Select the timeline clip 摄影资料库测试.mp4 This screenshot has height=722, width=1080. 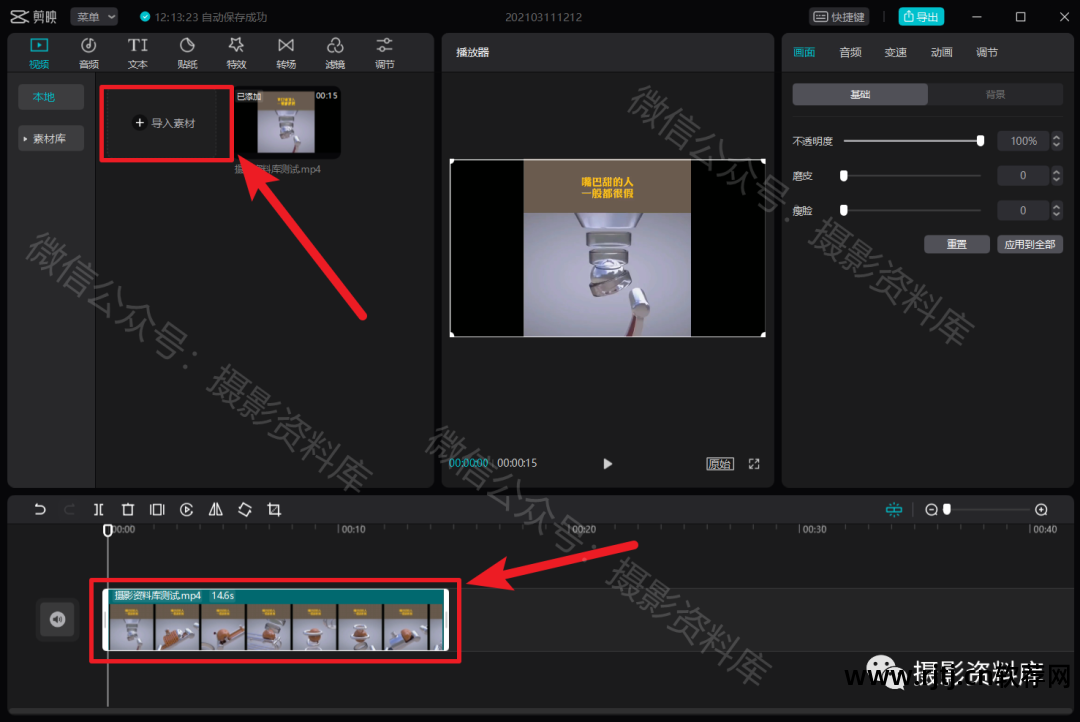[276, 619]
